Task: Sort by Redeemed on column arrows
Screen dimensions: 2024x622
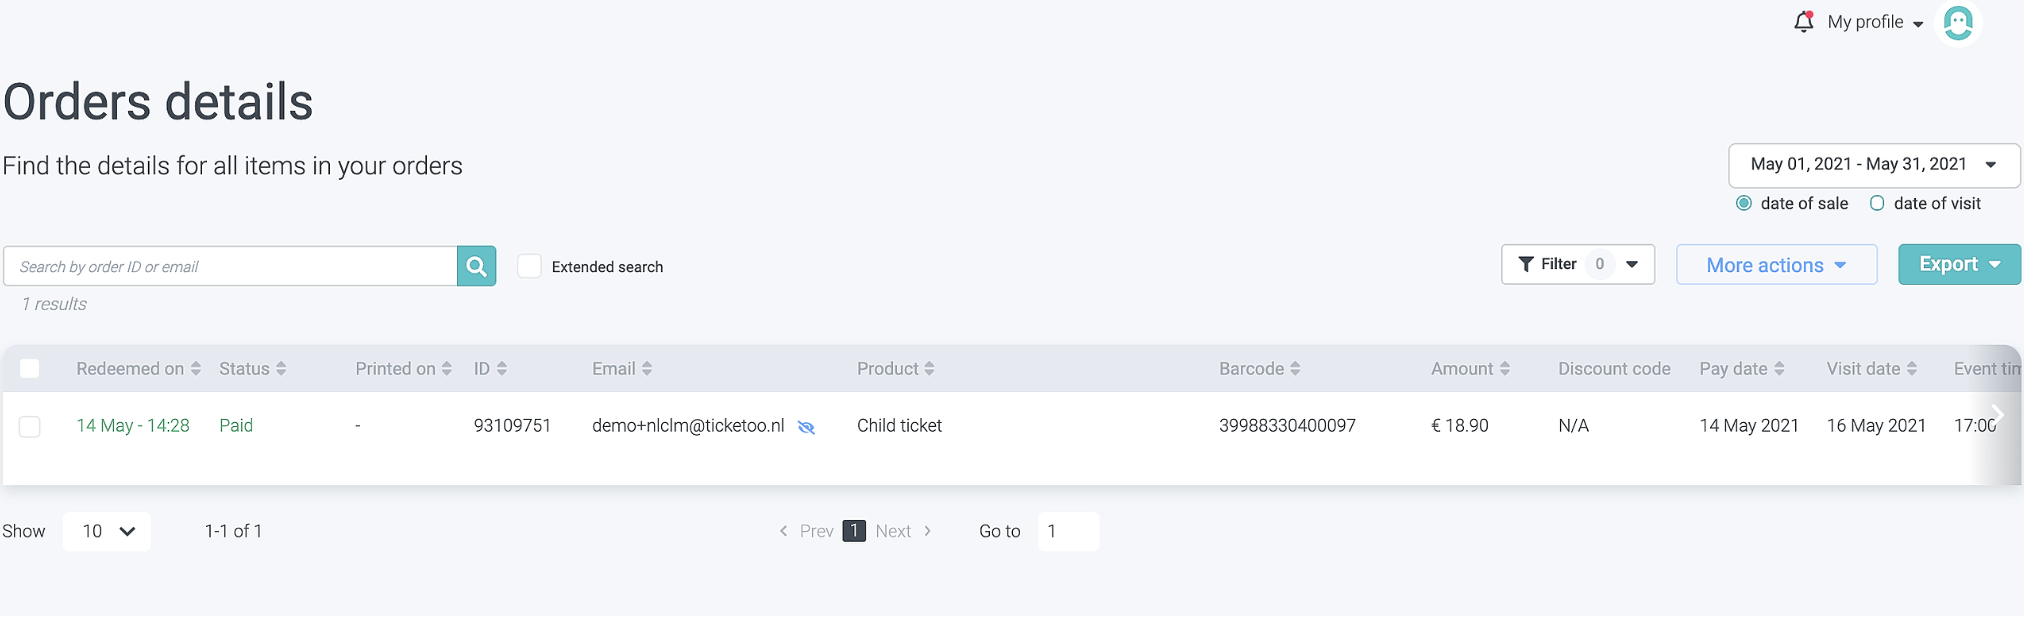Action: (x=196, y=369)
